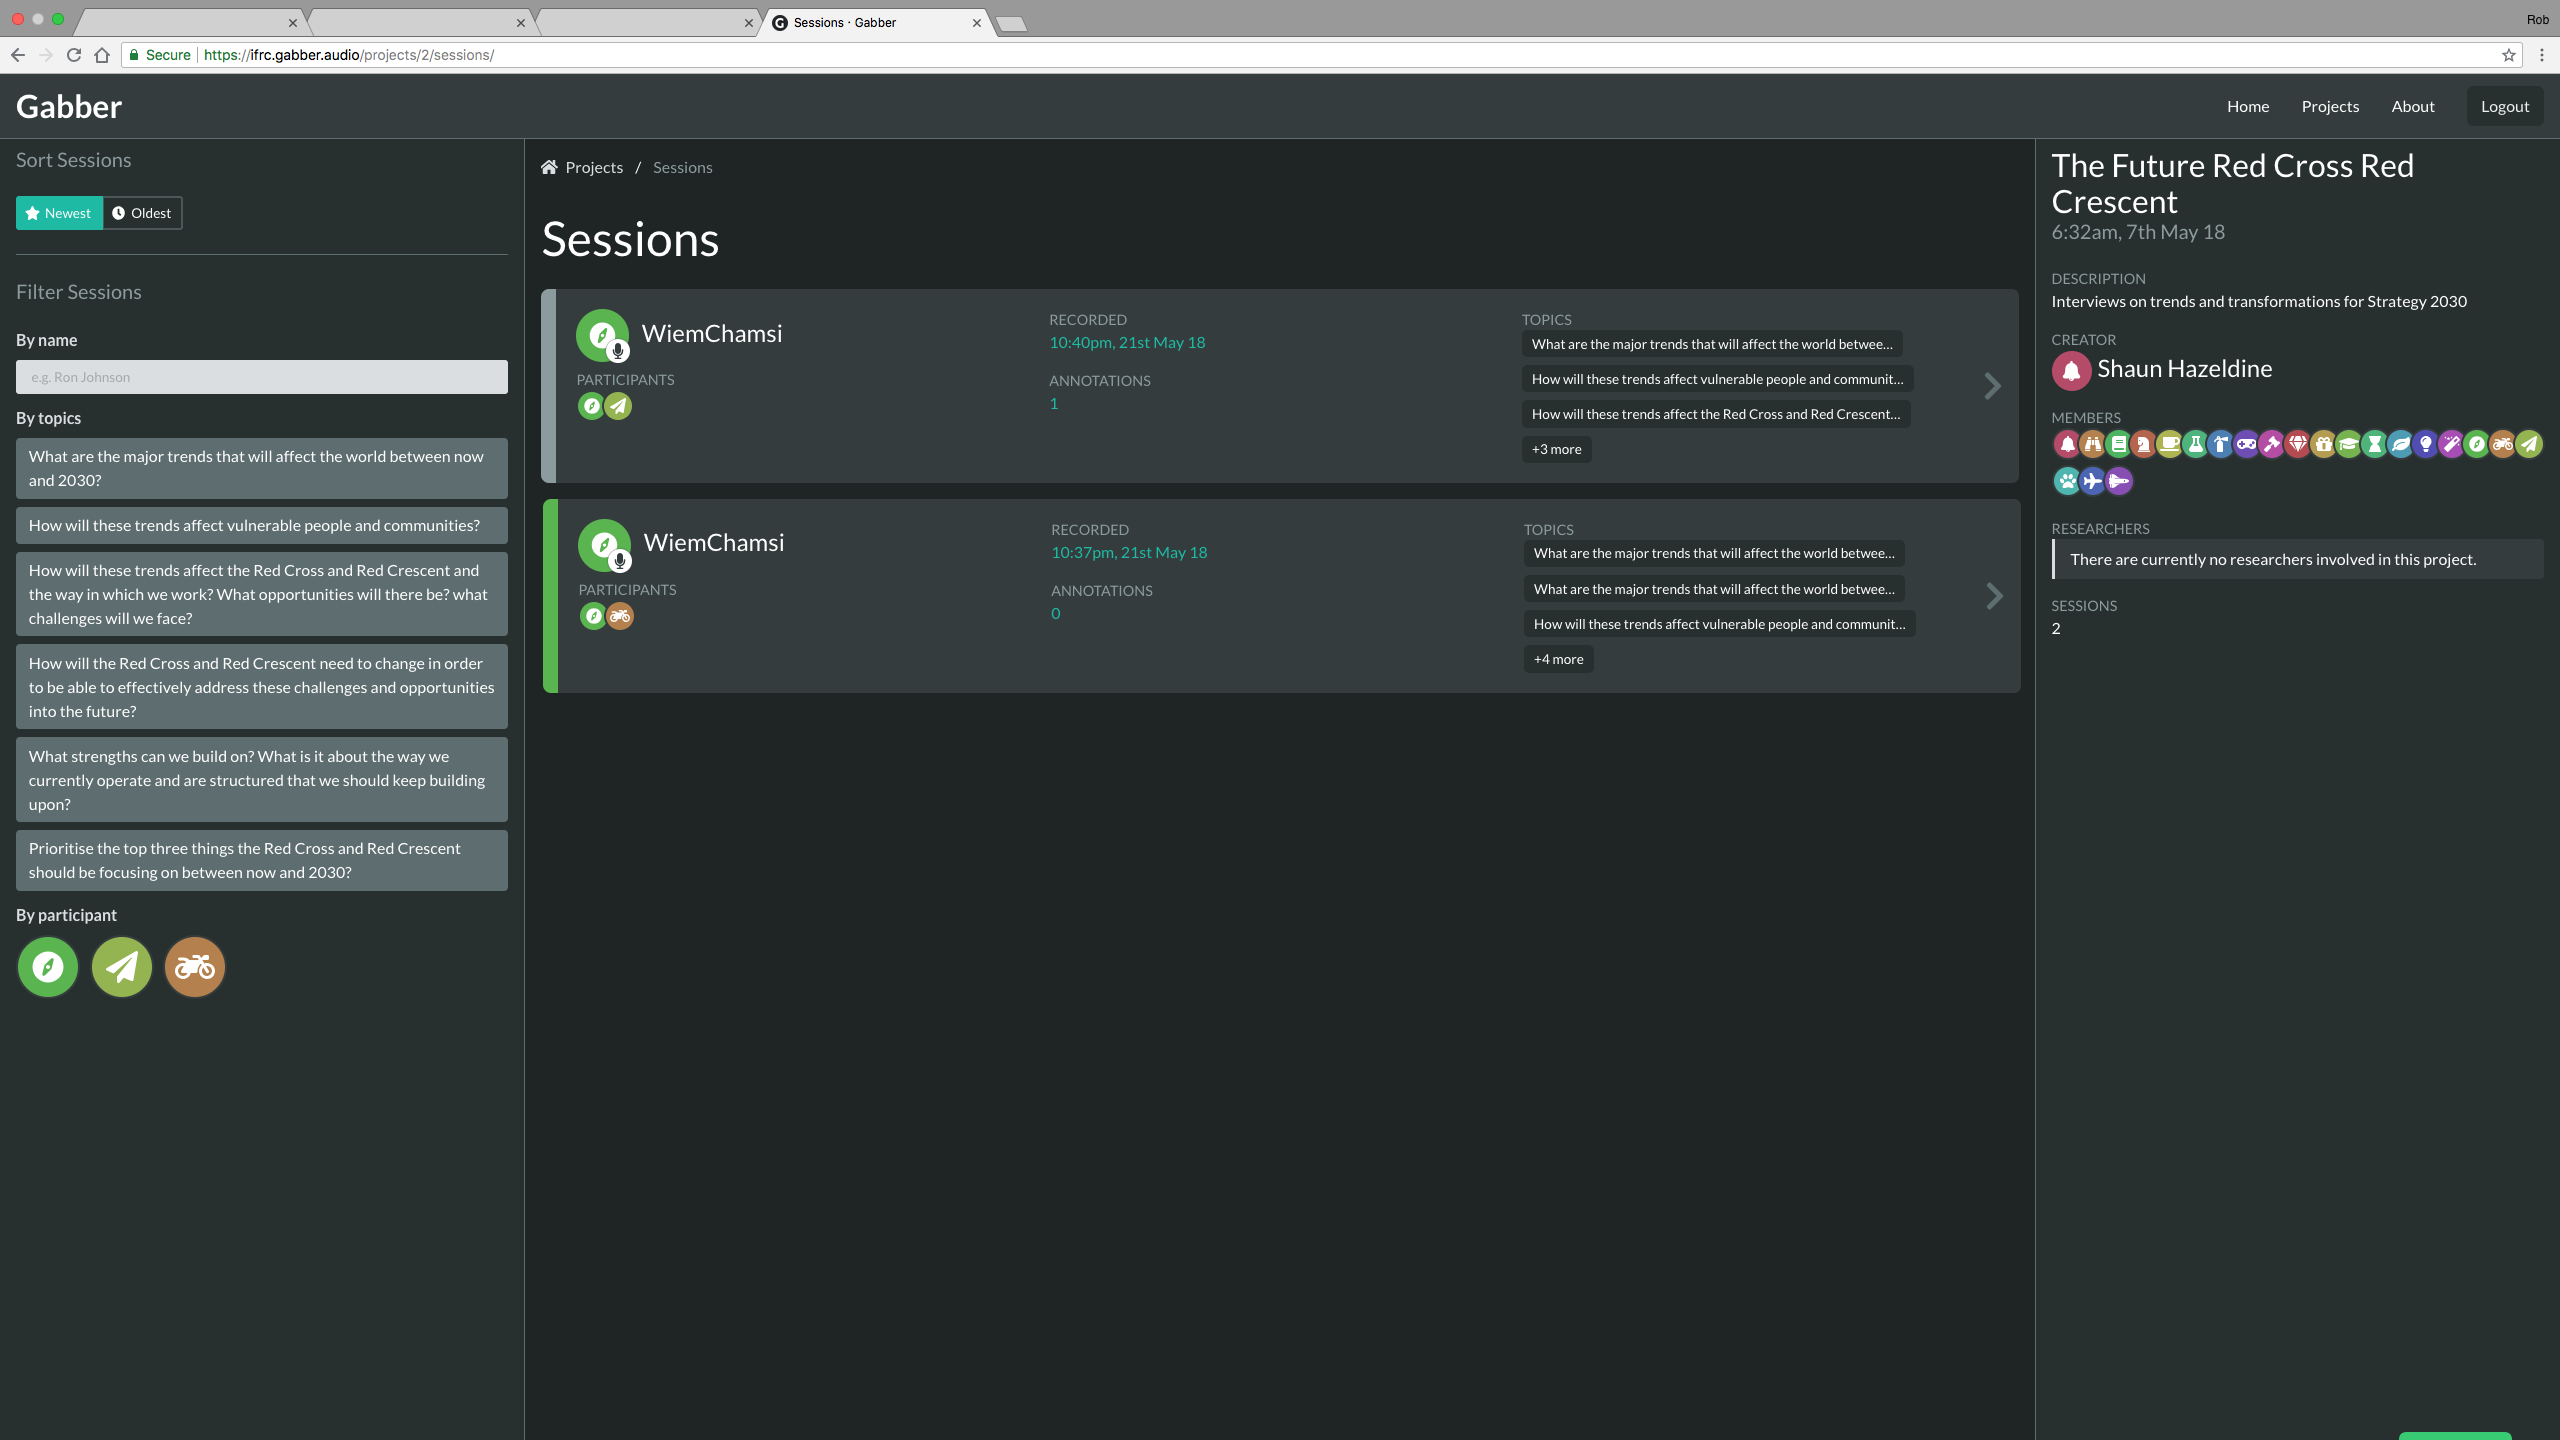Viewport: 2560px width, 1440px height.
Task: Toggle the 'need to change in order' topic filter
Action: (262, 687)
